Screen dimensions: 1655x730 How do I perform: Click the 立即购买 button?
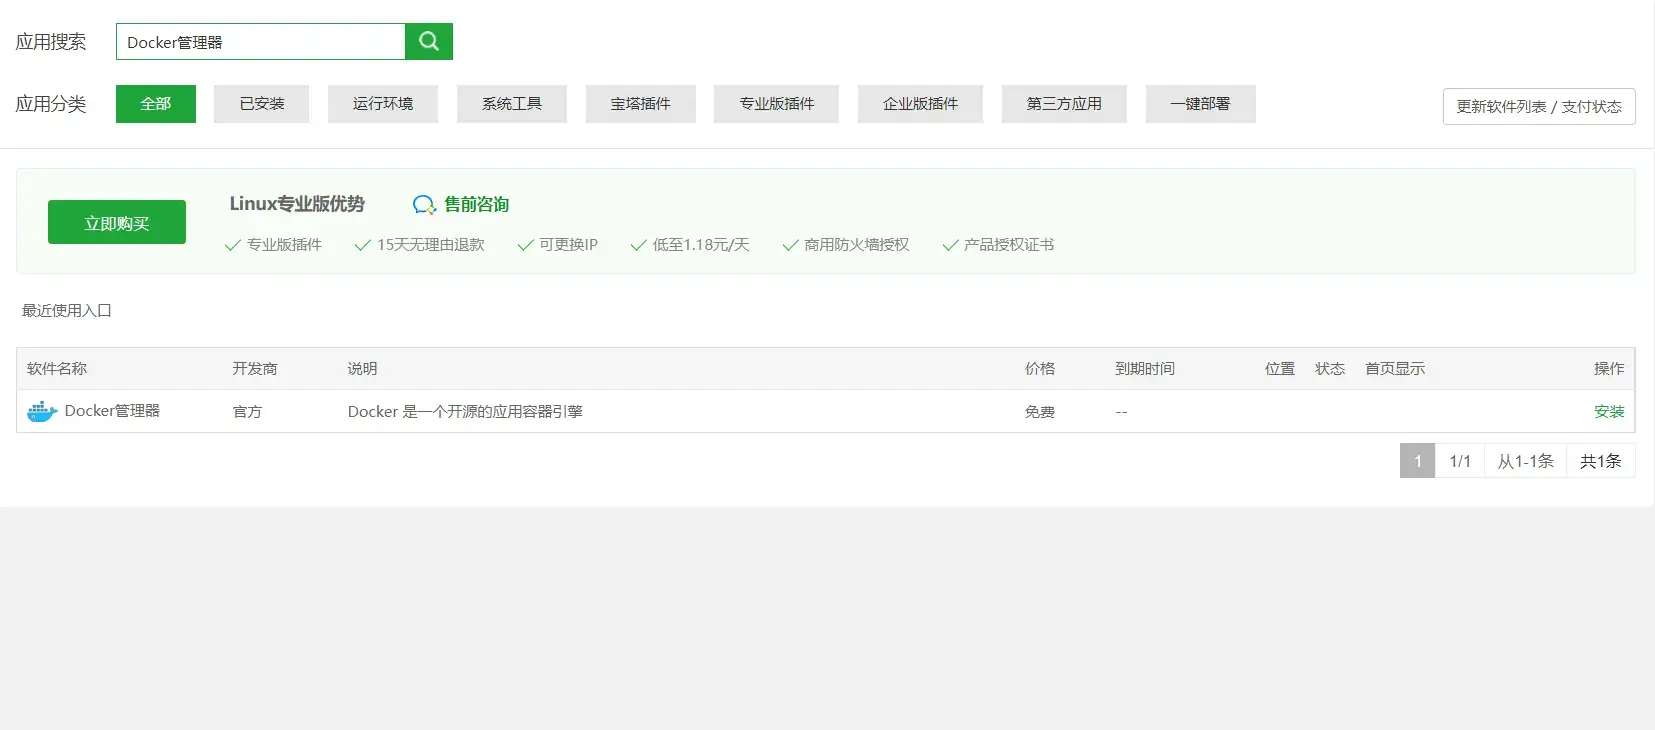coord(117,222)
